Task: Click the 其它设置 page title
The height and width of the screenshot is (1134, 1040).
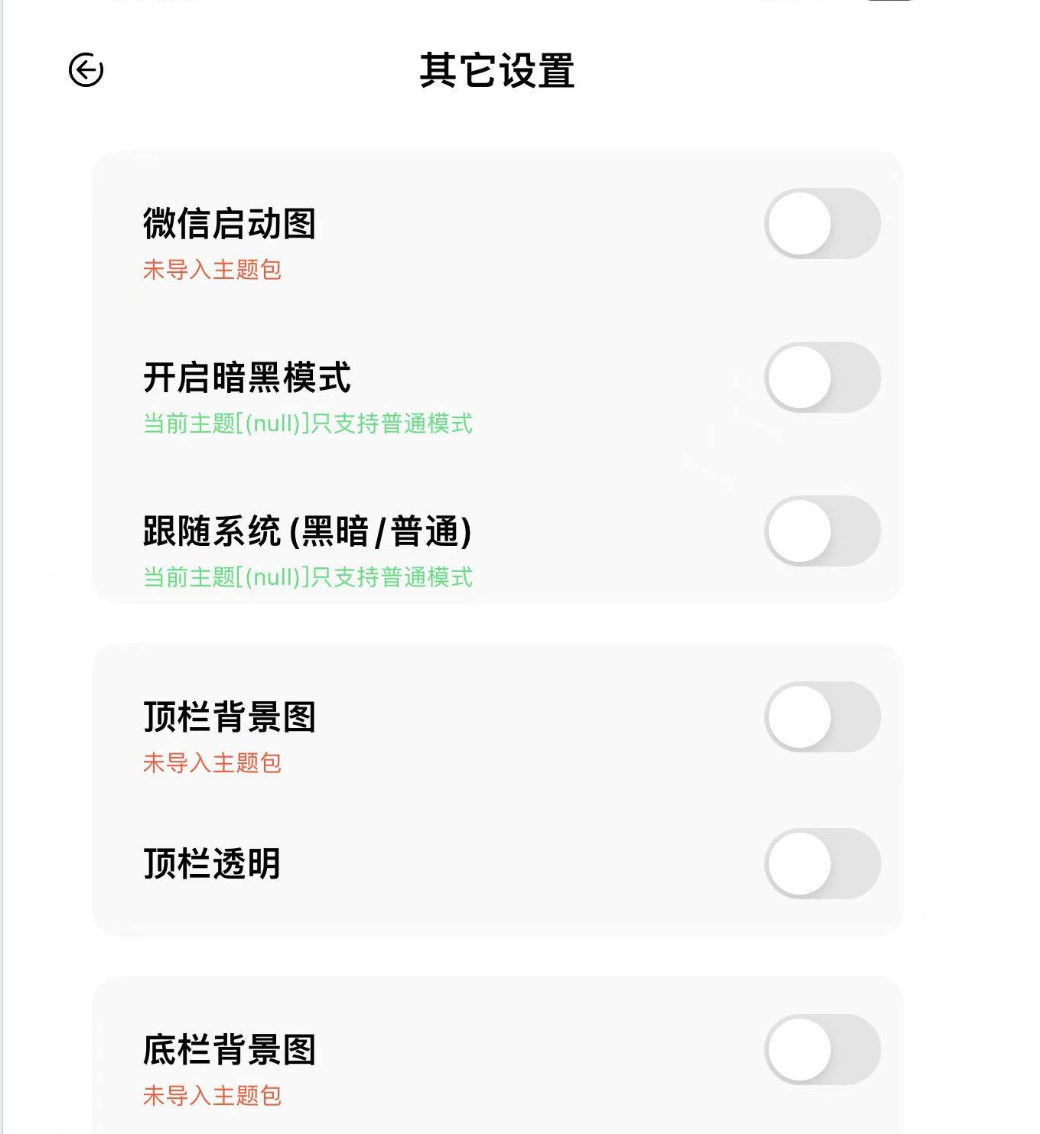Action: [x=497, y=71]
